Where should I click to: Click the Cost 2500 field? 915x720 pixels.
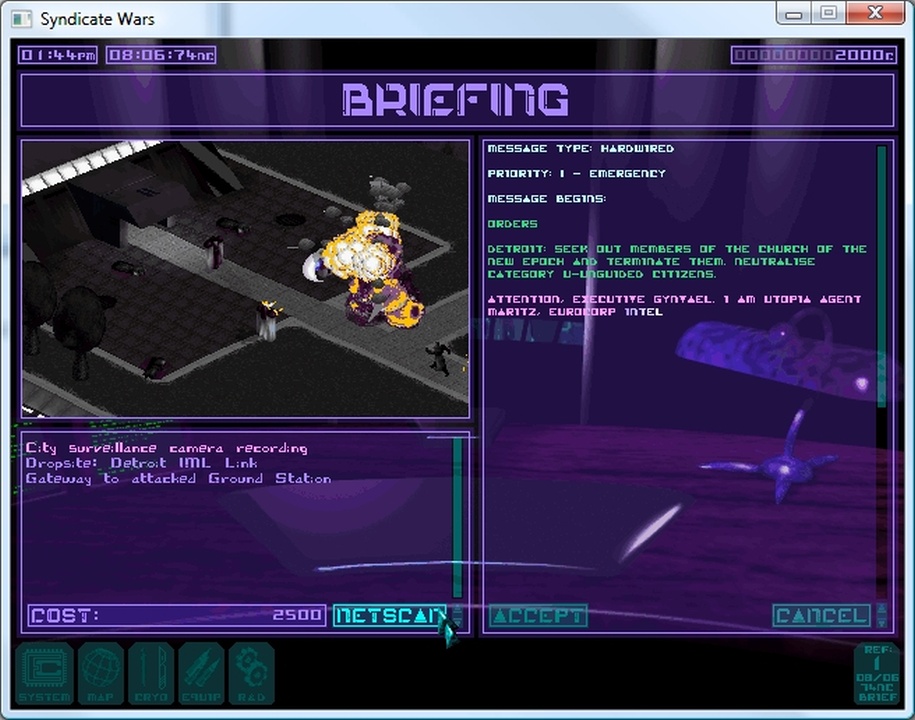pyautogui.click(x=177, y=616)
